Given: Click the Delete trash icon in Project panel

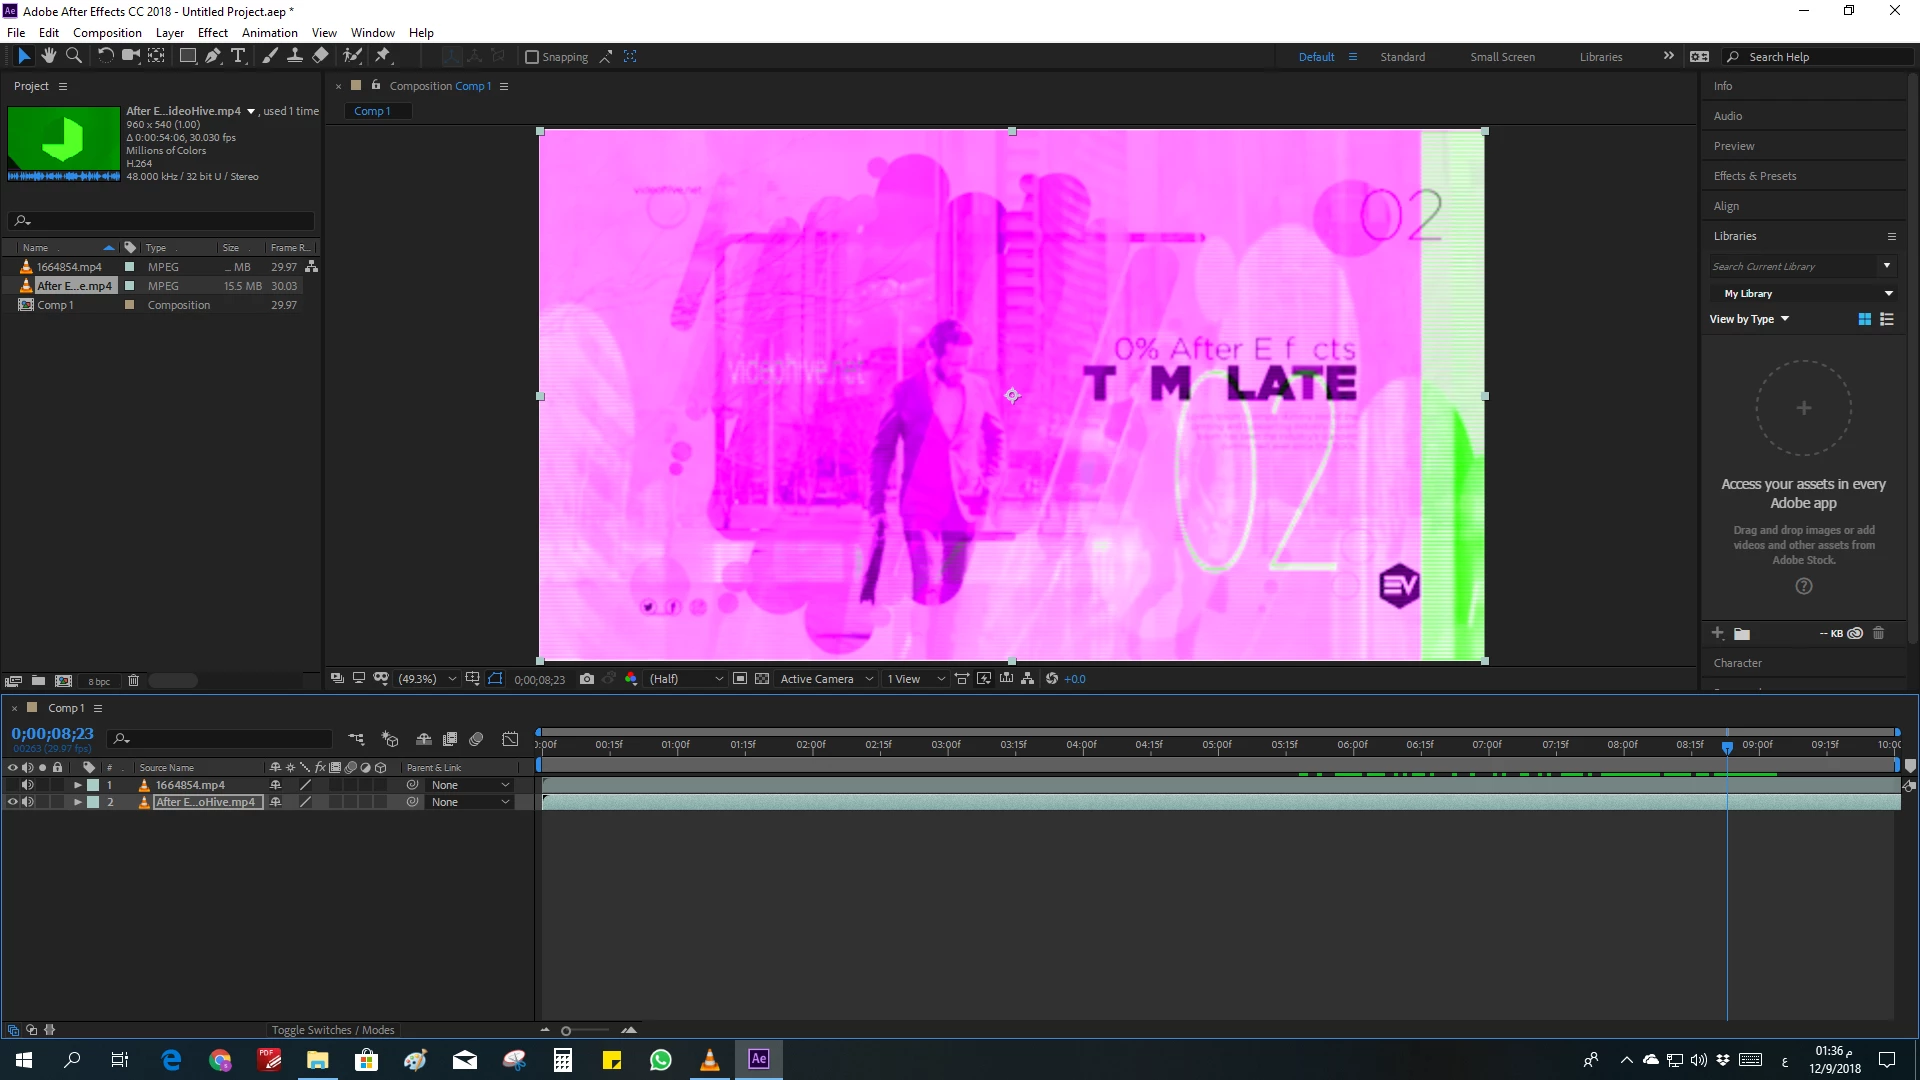Looking at the screenshot, I should (x=133, y=681).
